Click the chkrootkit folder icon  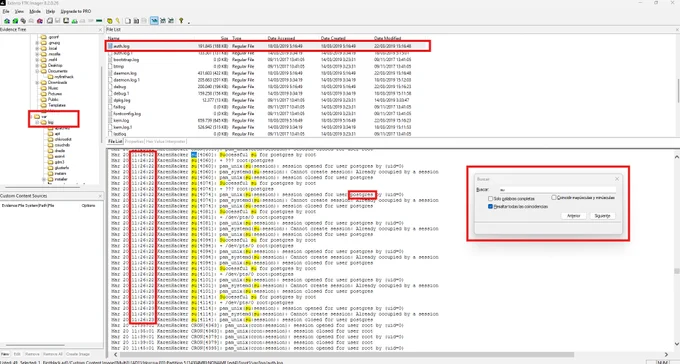click(x=51, y=139)
